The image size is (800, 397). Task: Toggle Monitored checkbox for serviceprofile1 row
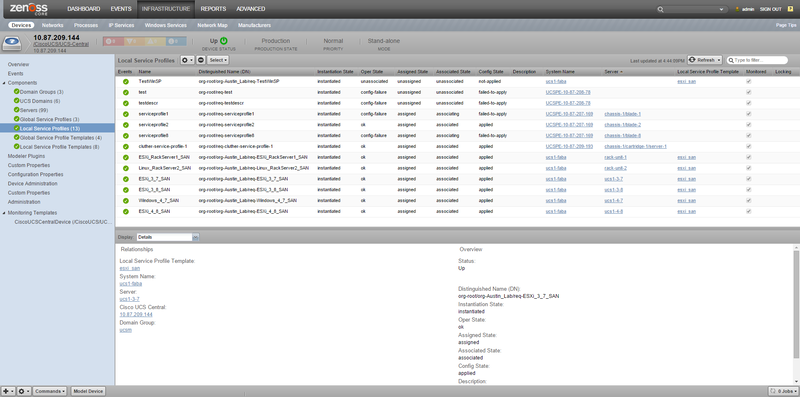pos(748,114)
